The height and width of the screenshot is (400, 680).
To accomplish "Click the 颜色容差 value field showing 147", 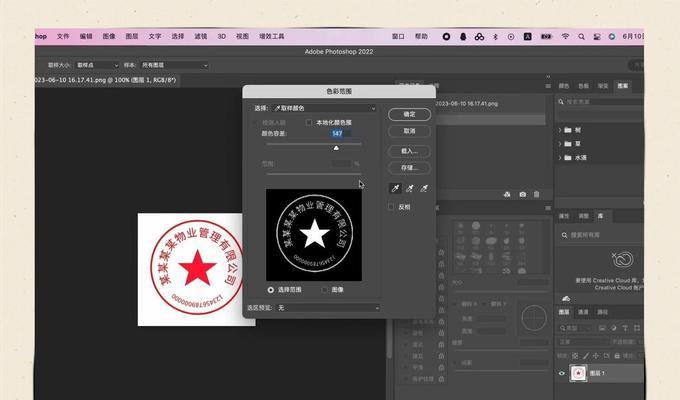I will (x=340, y=134).
